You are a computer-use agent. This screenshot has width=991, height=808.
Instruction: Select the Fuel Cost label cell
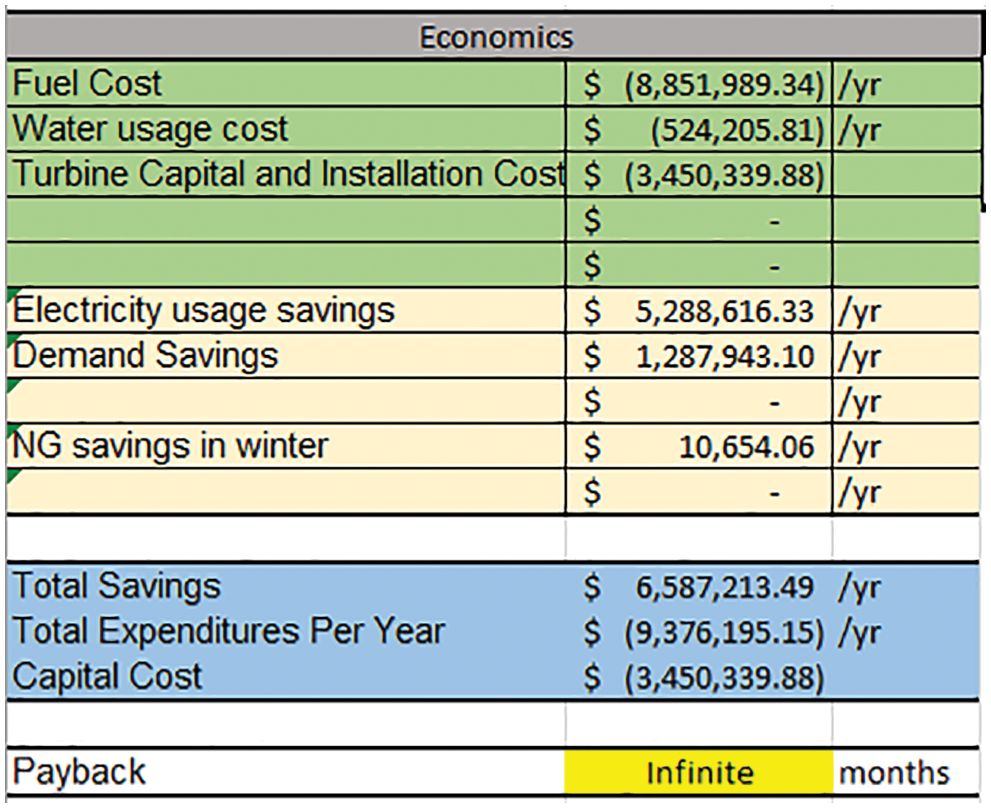tap(87, 84)
